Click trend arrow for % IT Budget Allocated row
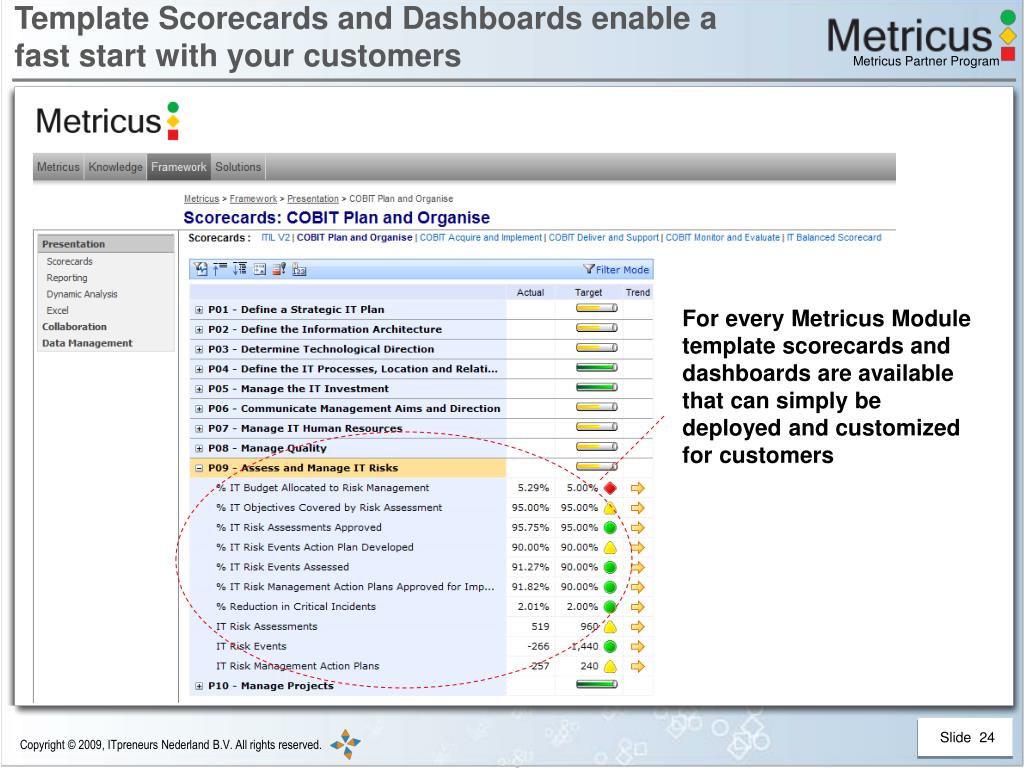The image size is (1024, 768). pos(638,488)
